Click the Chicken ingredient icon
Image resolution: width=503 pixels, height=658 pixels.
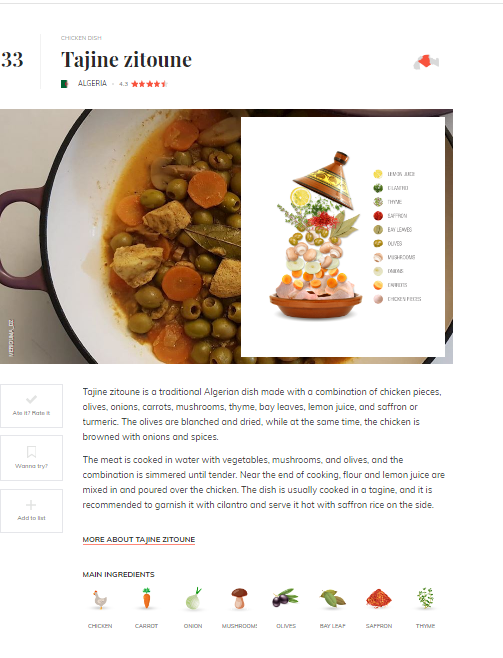click(x=100, y=599)
